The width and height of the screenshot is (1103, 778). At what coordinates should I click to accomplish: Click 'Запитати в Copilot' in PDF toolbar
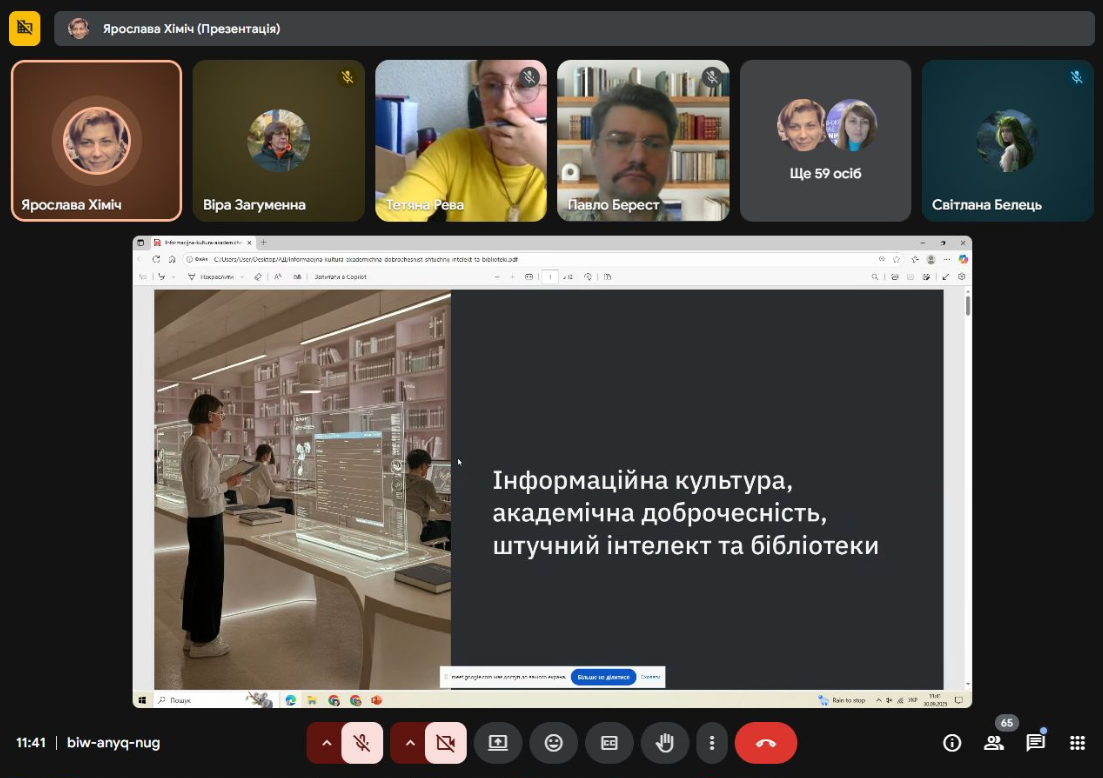click(x=340, y=277)
